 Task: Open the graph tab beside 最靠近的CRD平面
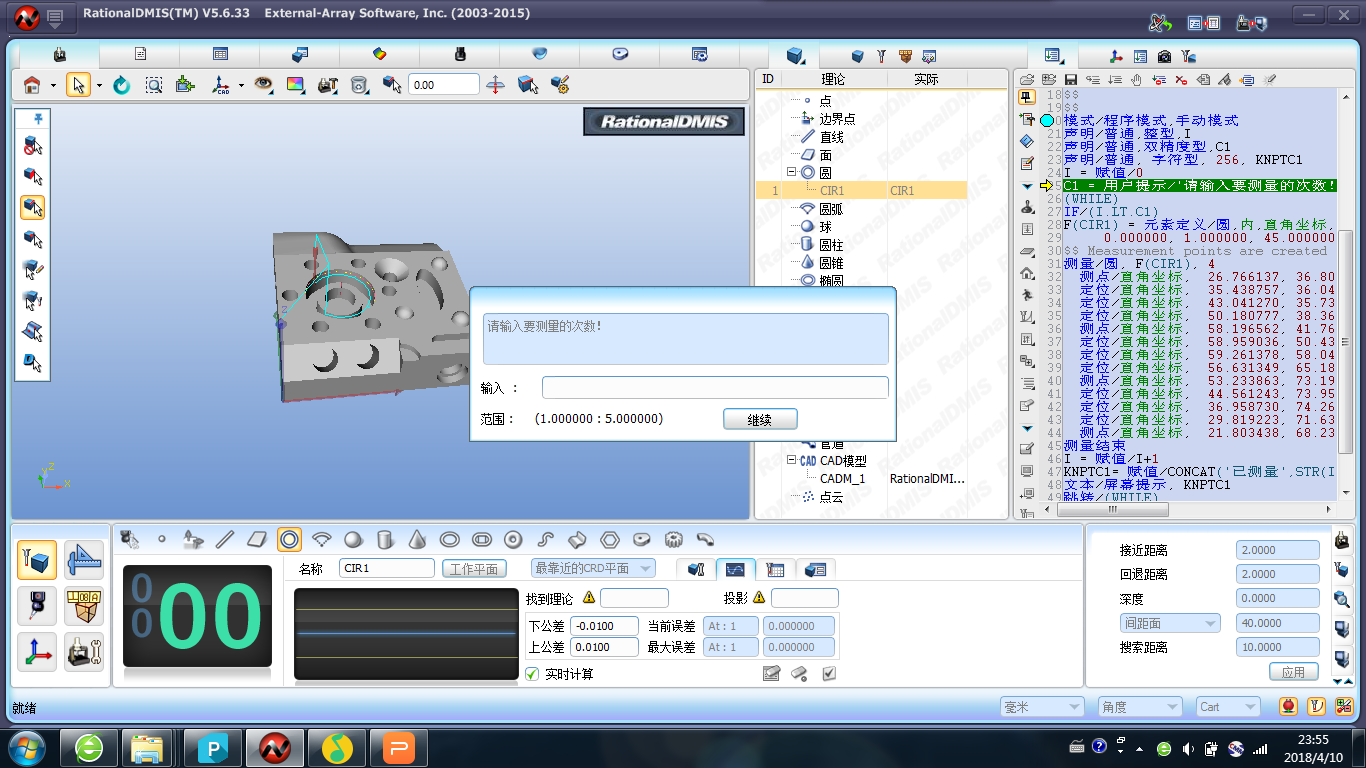735,569
